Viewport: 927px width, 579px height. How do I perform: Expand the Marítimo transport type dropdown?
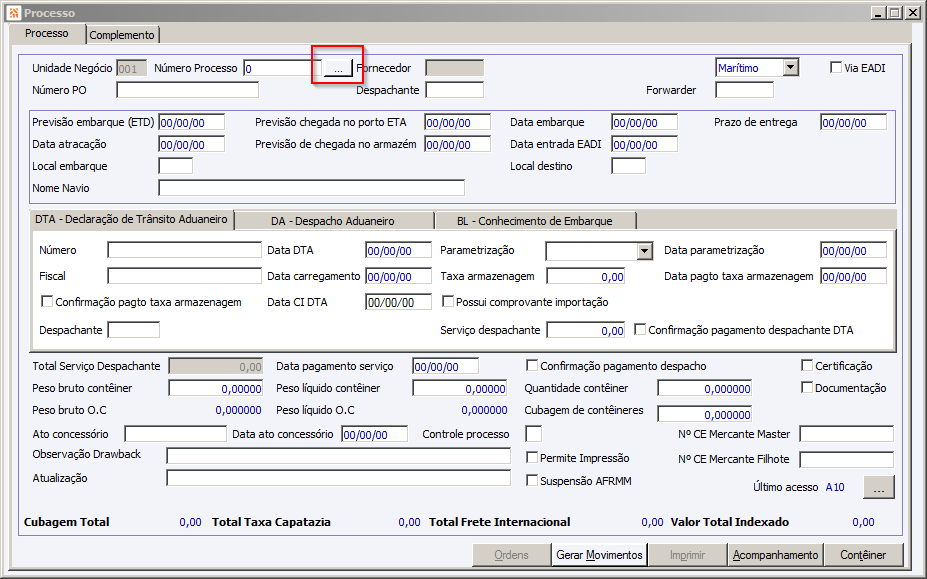[790, 68]
